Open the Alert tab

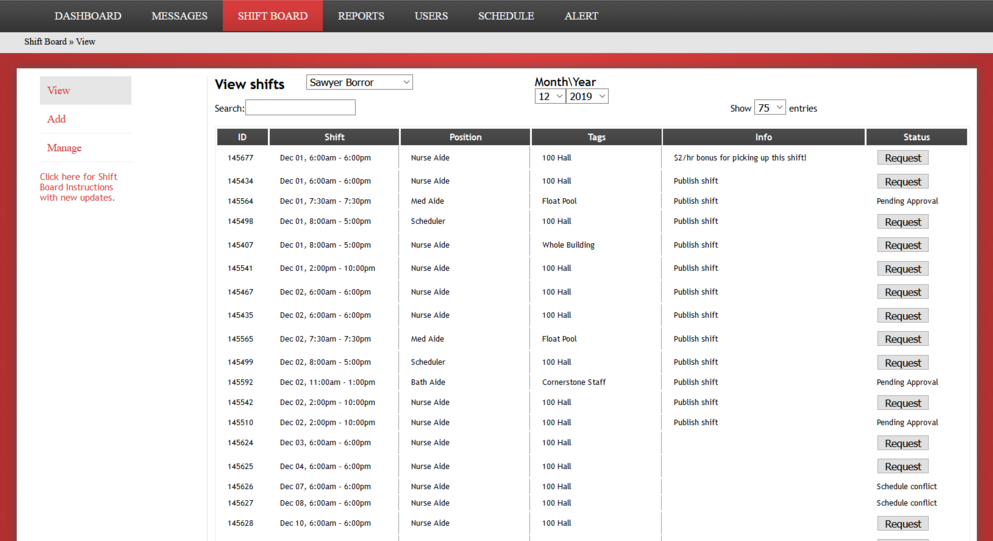(x=581, y=16)
